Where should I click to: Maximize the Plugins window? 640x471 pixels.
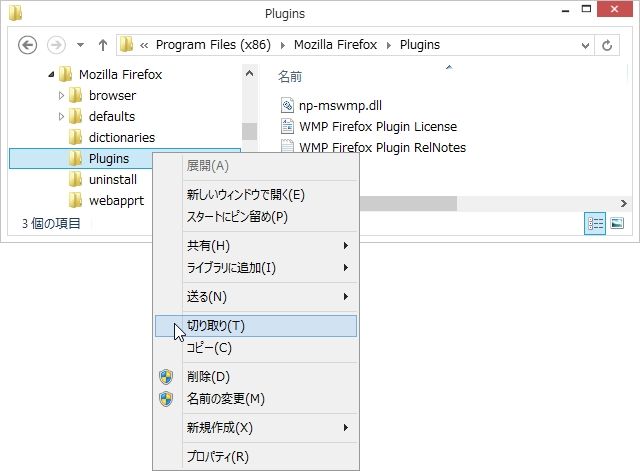tap(586, 9)
